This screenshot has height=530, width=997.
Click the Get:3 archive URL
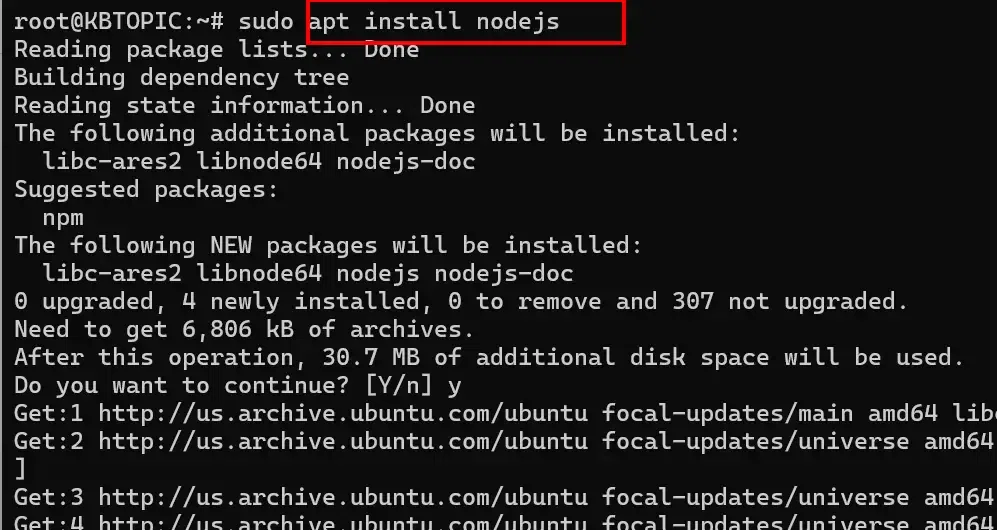point(343,498)
